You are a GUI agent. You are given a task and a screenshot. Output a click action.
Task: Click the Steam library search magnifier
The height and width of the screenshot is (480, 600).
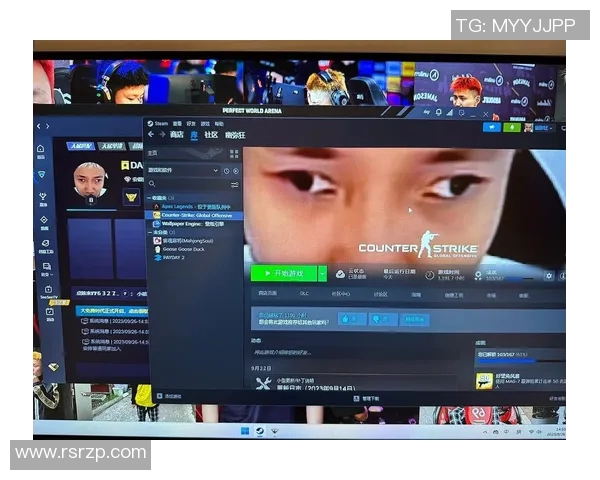pyautogui.click(x=152, y=184)
